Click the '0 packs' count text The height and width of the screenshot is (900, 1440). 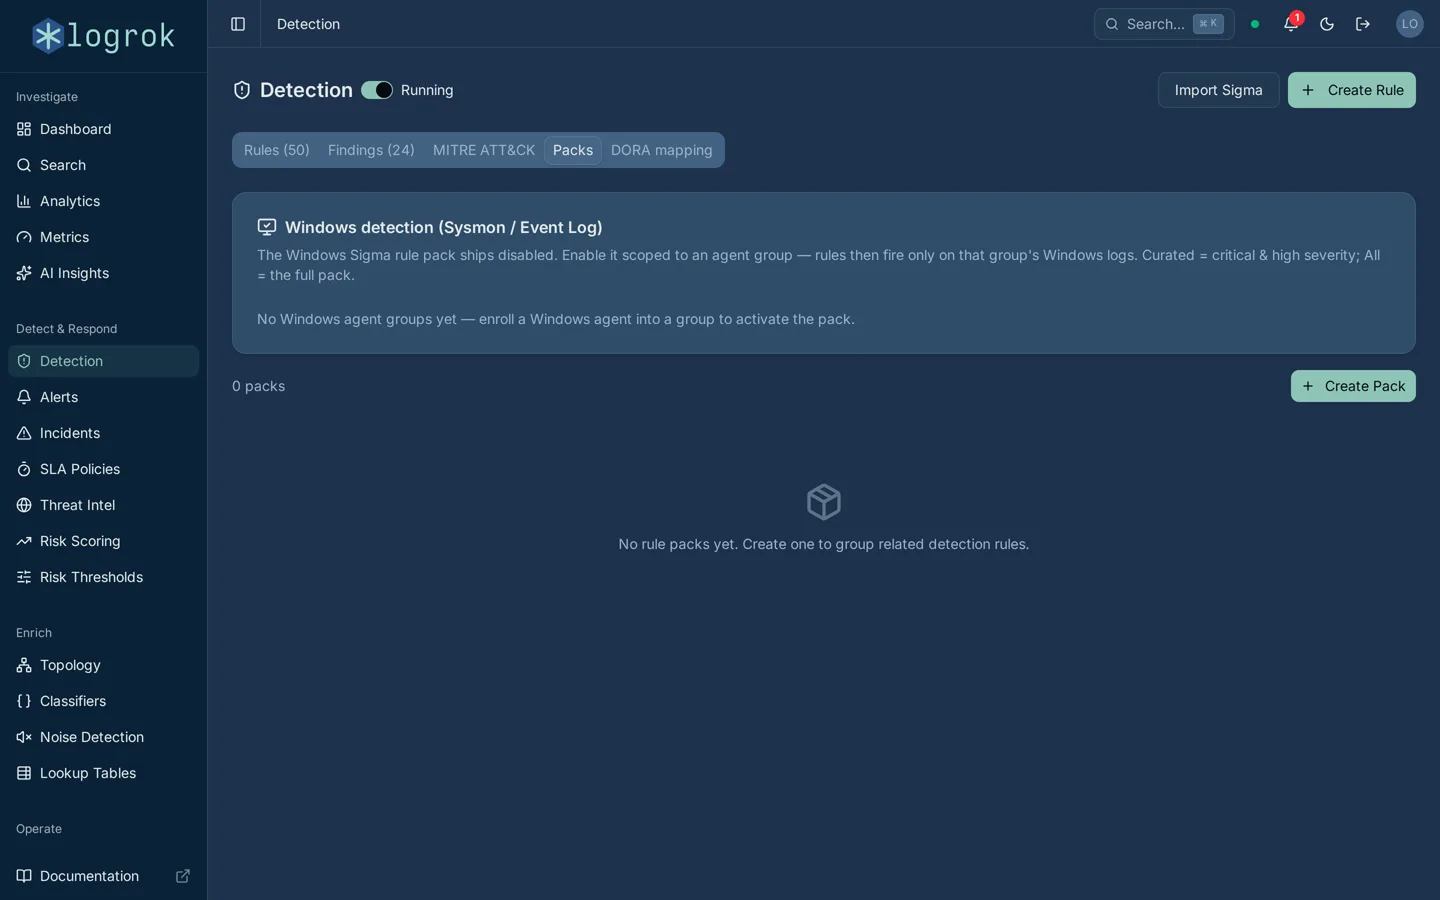coord(259,386)
